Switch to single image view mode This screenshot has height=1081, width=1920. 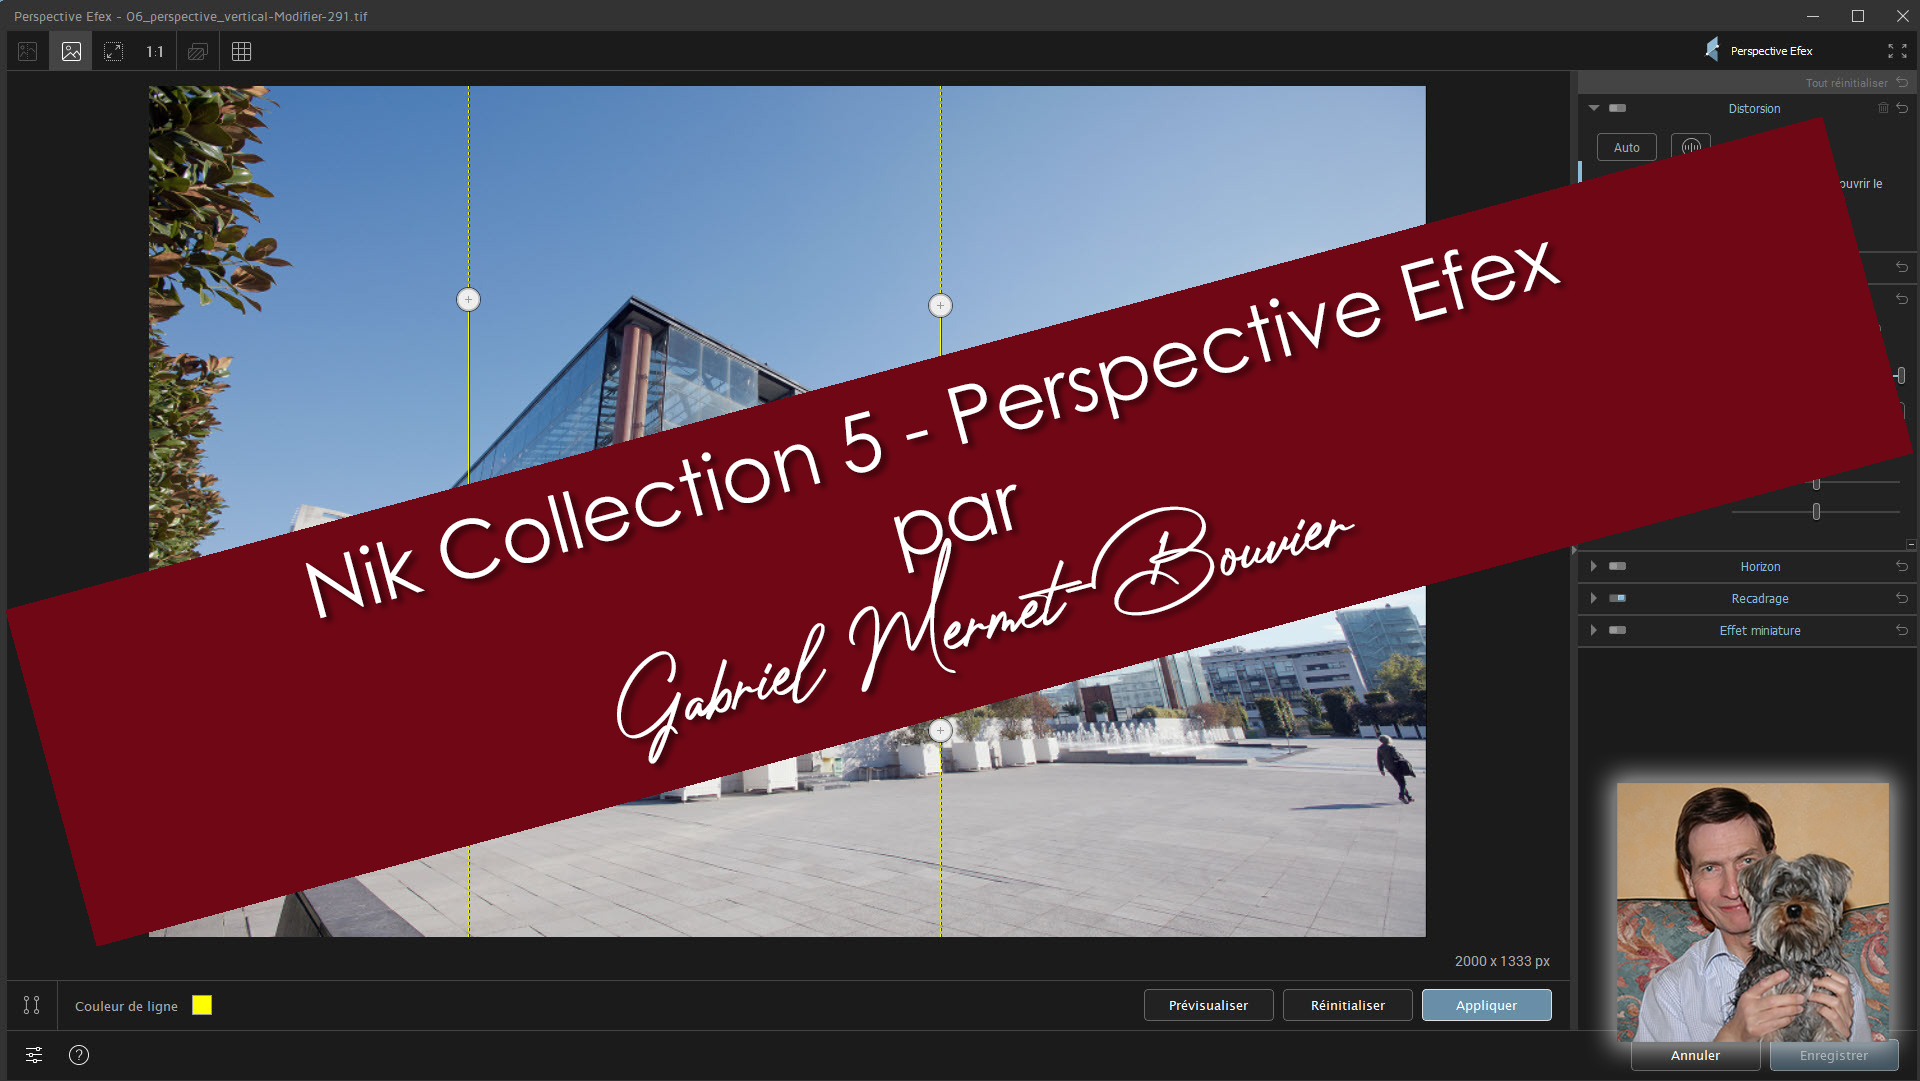[x=71, y=51]
